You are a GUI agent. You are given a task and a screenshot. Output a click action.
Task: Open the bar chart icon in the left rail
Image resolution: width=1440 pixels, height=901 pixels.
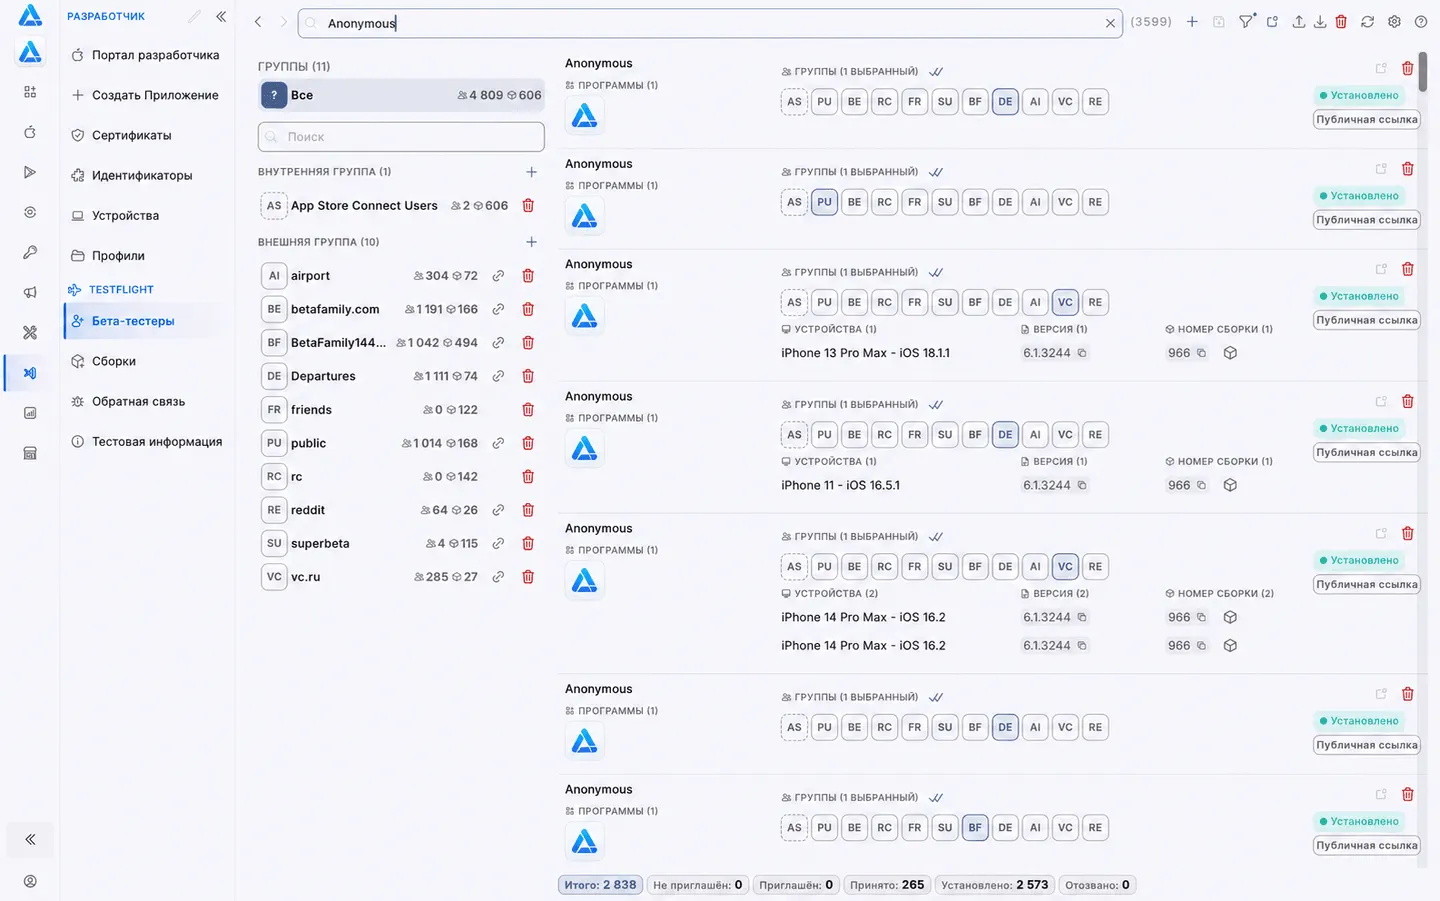tap(30, 412)
